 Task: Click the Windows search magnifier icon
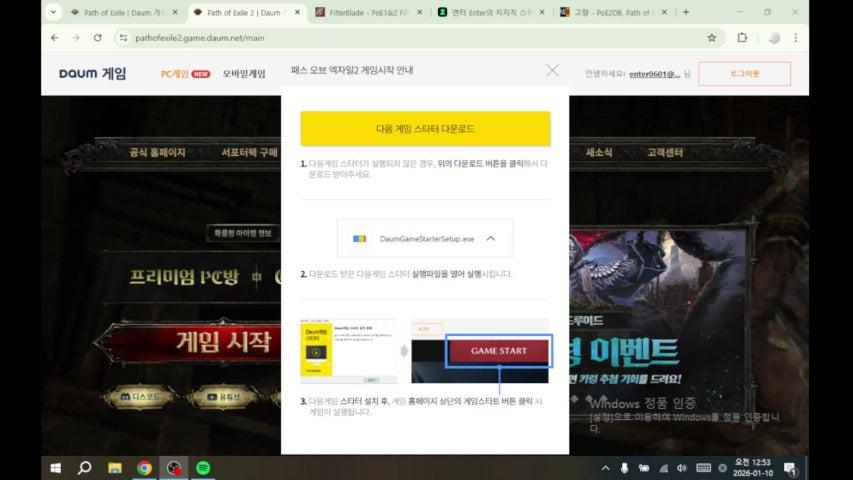[x=84, y=467]
